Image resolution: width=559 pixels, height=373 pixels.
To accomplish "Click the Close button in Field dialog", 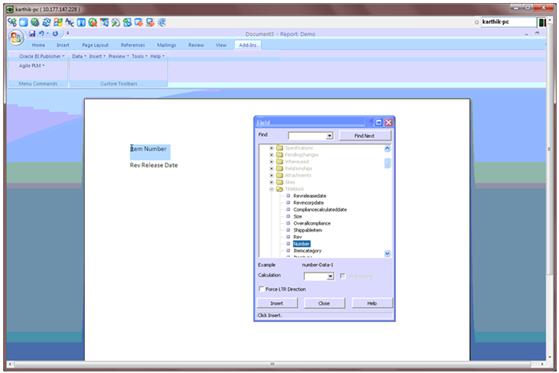I will click(x=324, y=303).
